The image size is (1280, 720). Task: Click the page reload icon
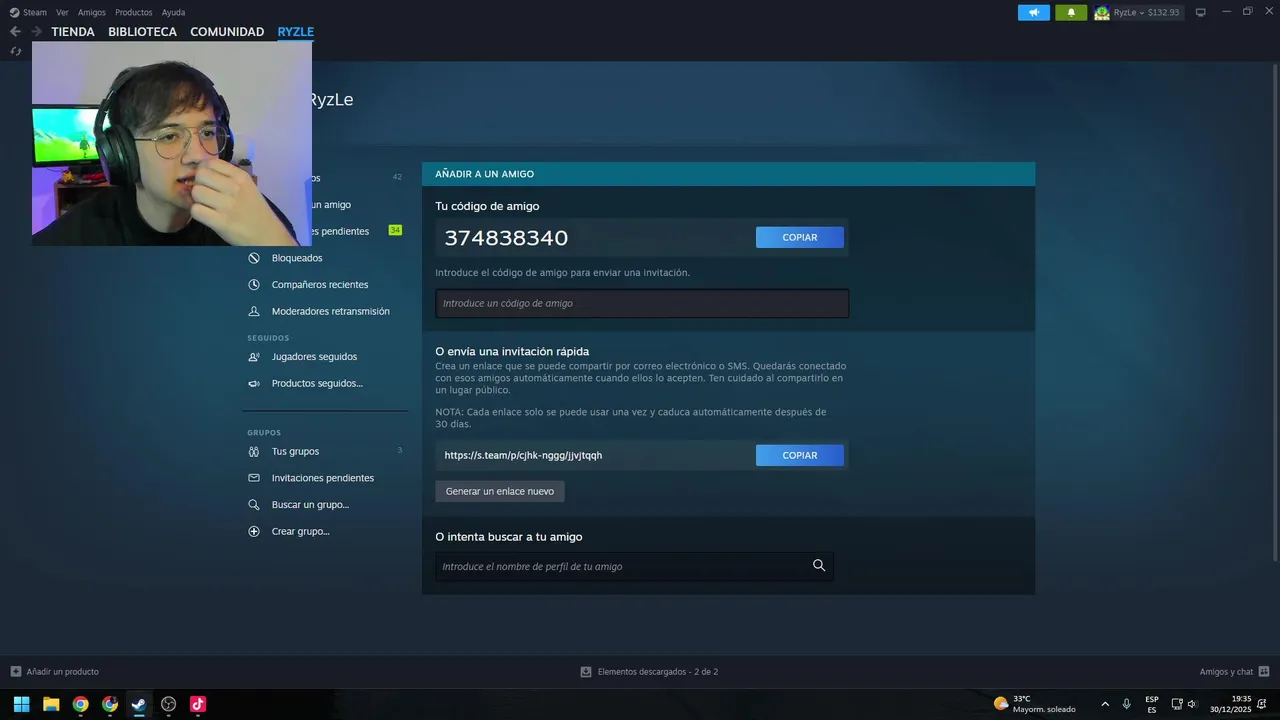click(x=15, y=51)
